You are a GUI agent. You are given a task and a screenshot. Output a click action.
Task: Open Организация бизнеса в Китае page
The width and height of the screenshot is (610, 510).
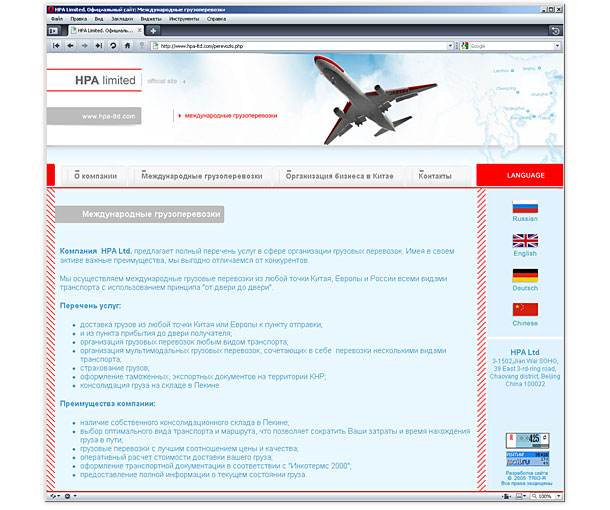coord(340,176)
